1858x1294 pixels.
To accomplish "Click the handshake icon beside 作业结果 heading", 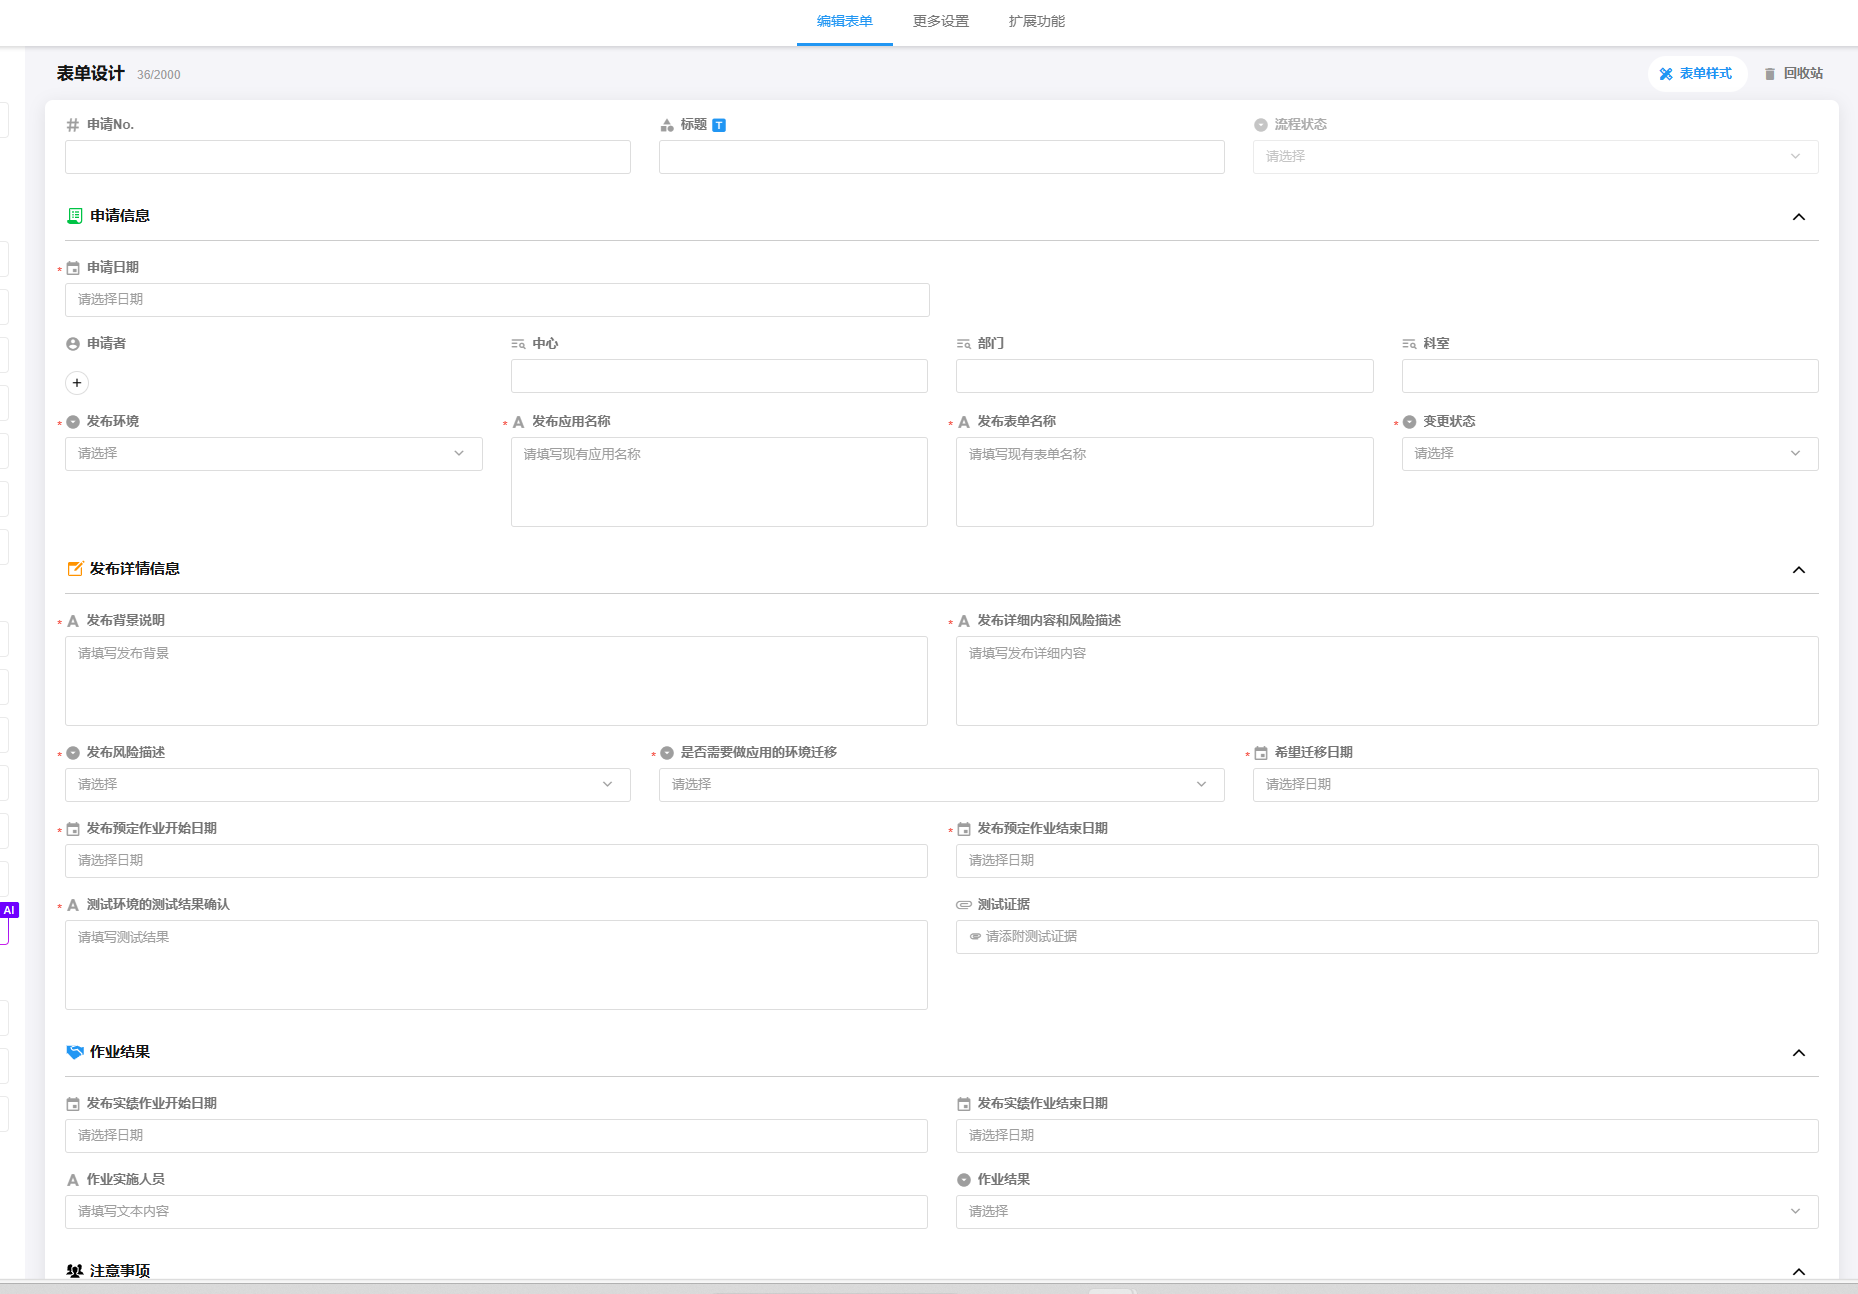I will [x=74, y=1052].
